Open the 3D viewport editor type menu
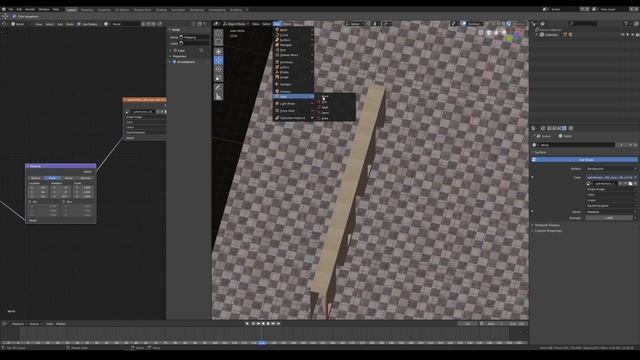 point(217,24)
